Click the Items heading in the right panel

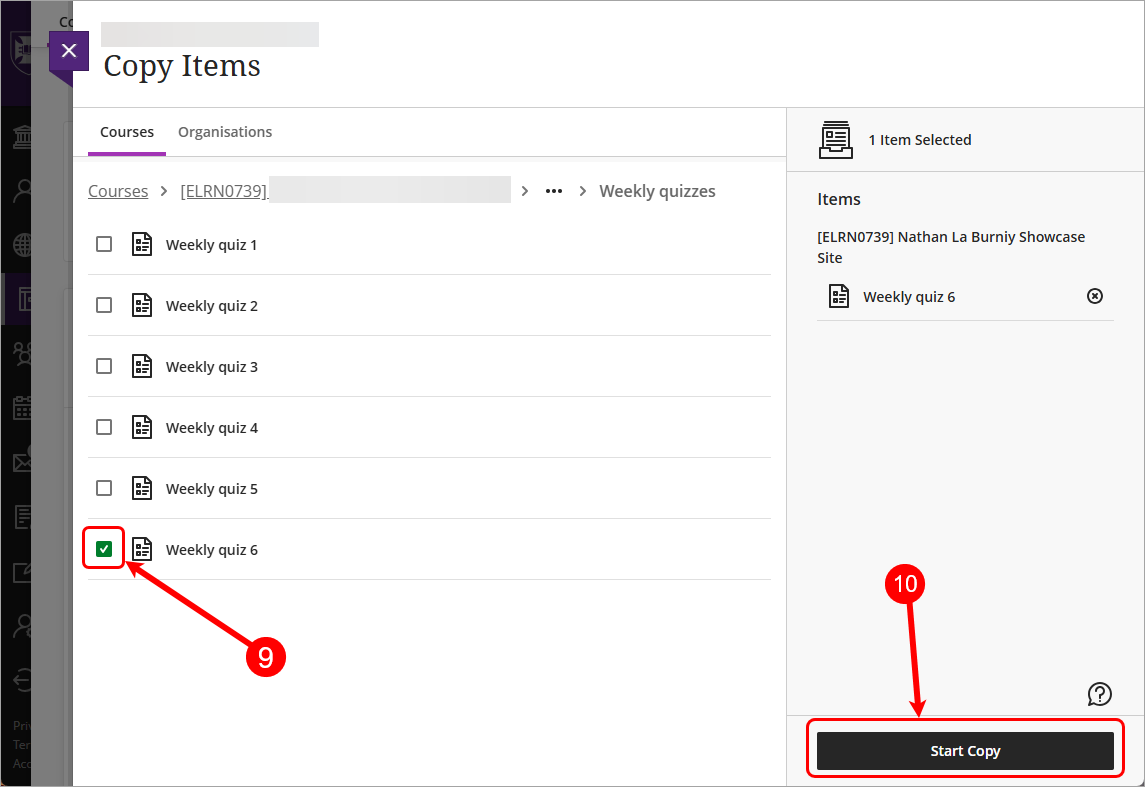[x=838, y=199]
